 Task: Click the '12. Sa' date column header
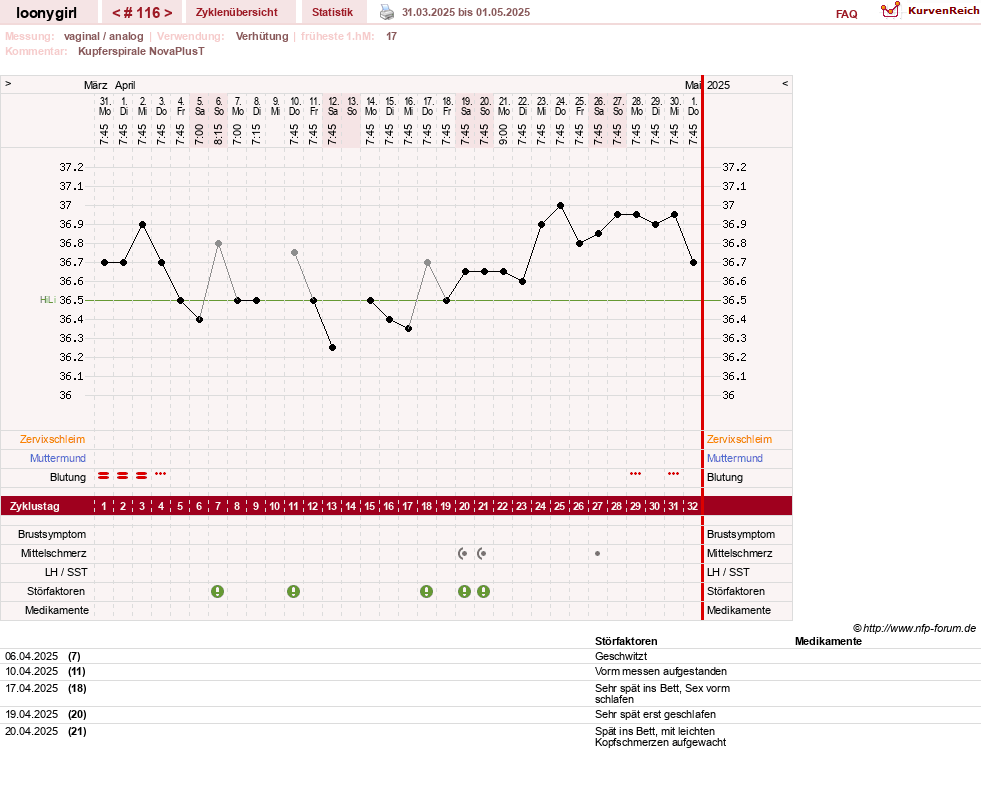tap(333, 106)
